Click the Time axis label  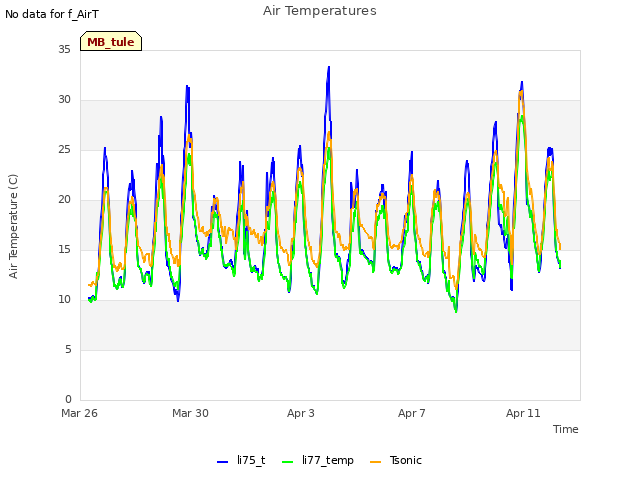coord(566,429)
